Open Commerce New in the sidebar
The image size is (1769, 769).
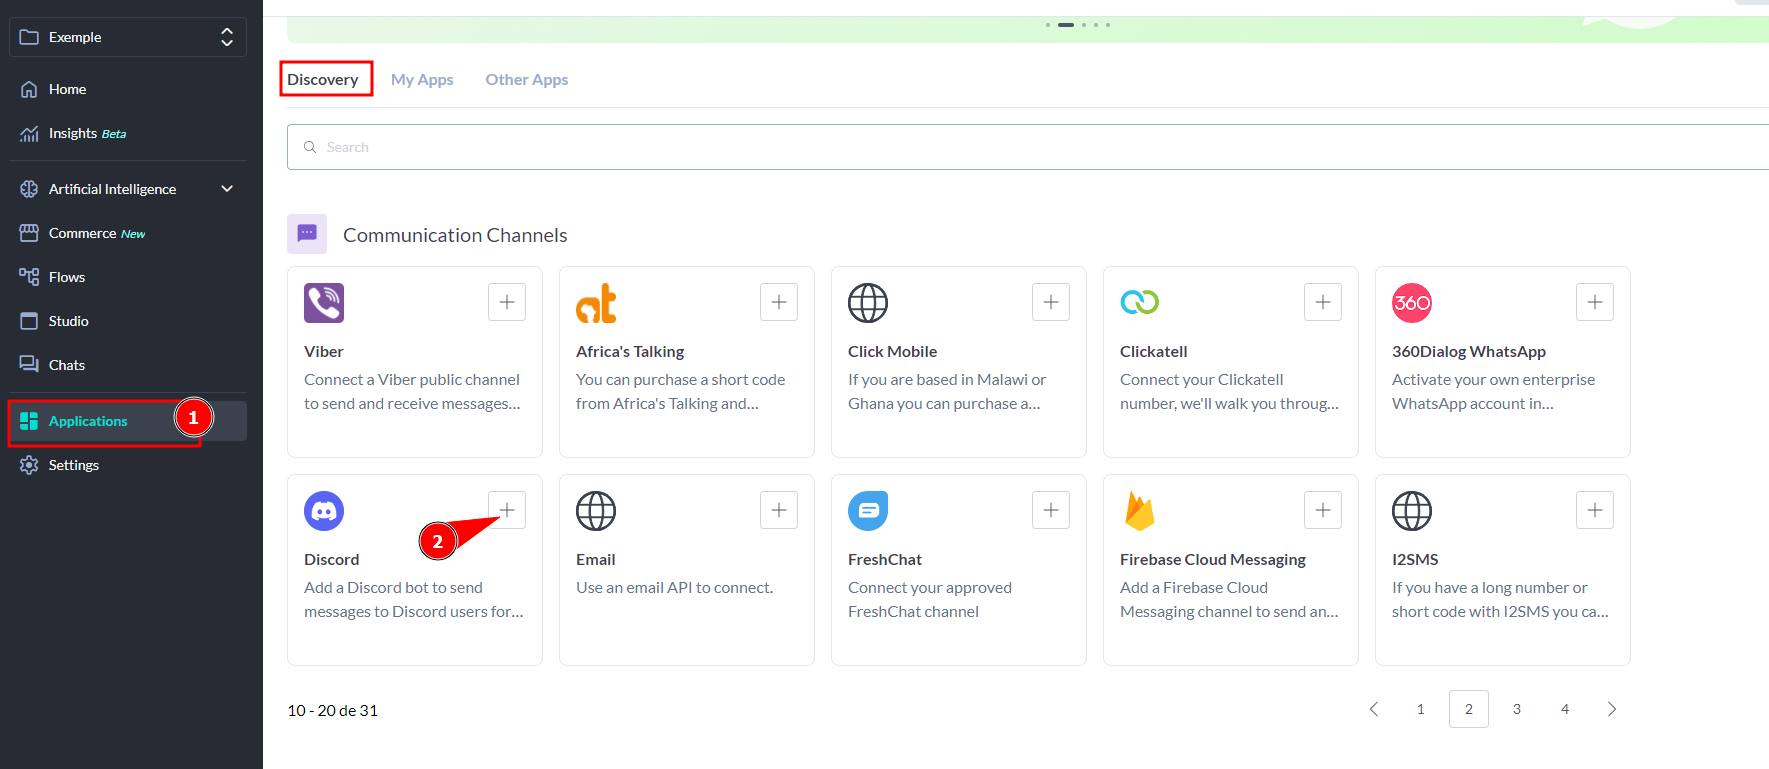[128, 233]
